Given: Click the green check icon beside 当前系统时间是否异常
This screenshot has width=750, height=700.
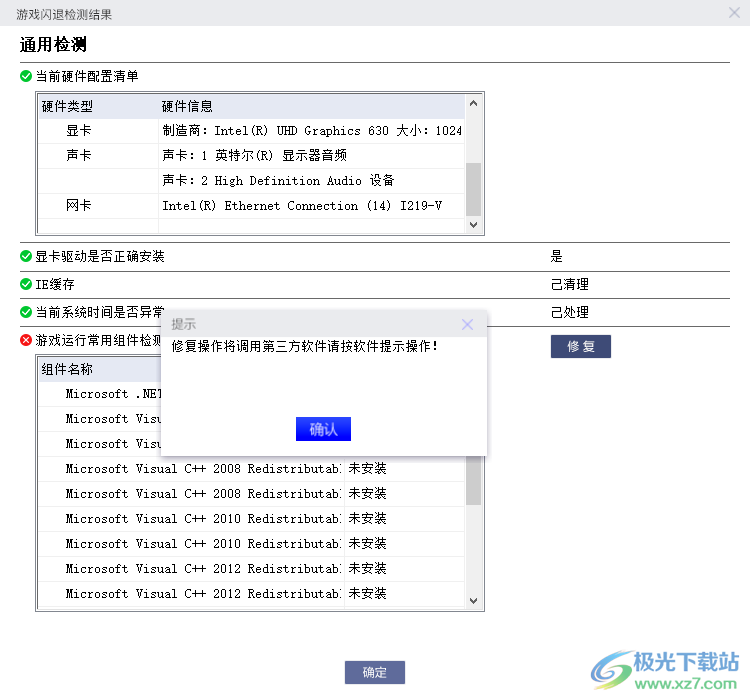Looking at the screenshot, I should 26,312.
